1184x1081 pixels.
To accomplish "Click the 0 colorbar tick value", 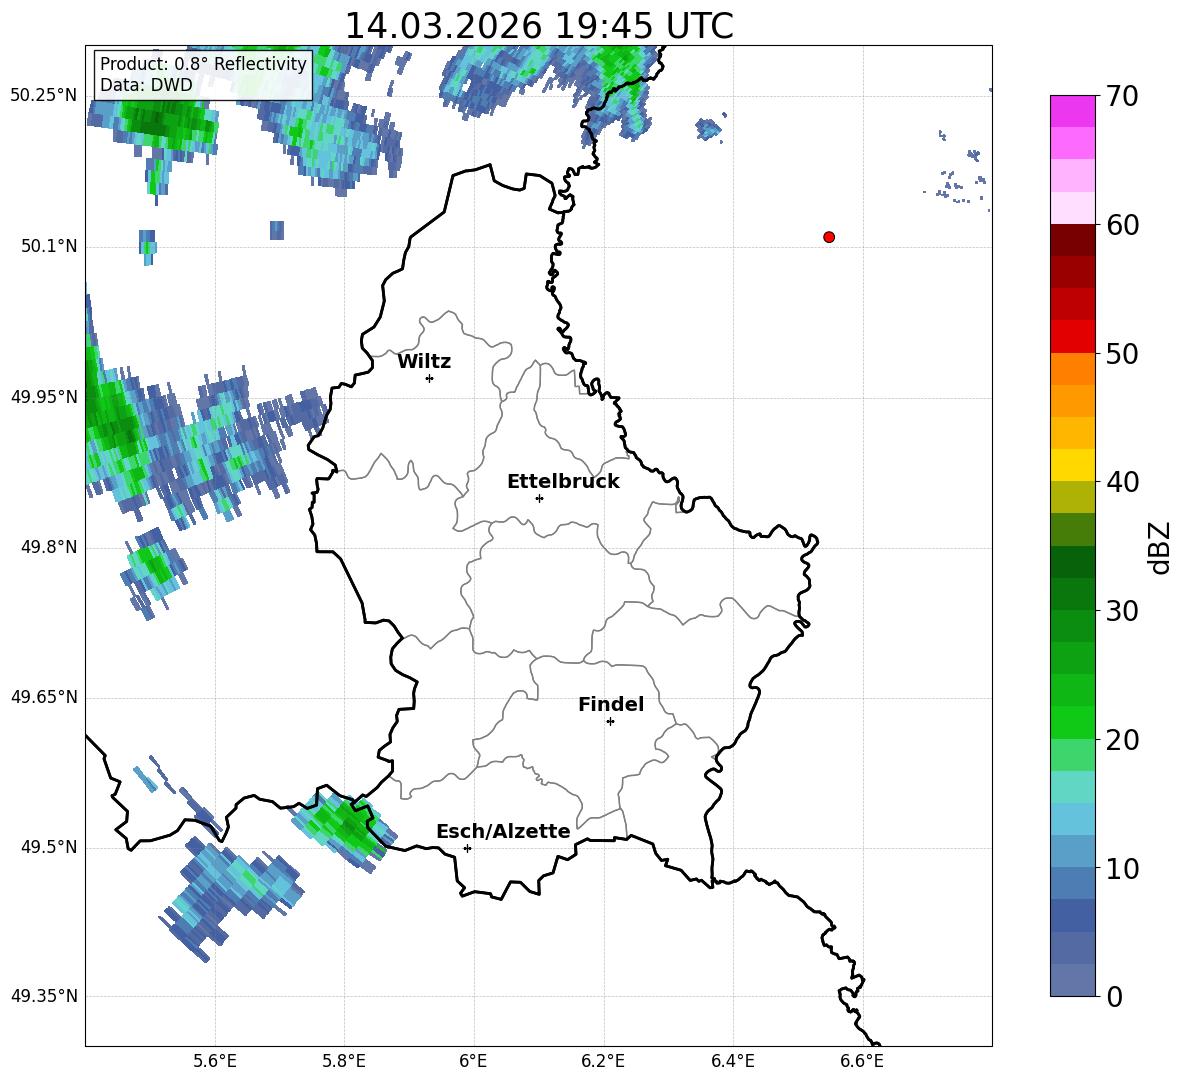I will click(x=1115, y=996).
